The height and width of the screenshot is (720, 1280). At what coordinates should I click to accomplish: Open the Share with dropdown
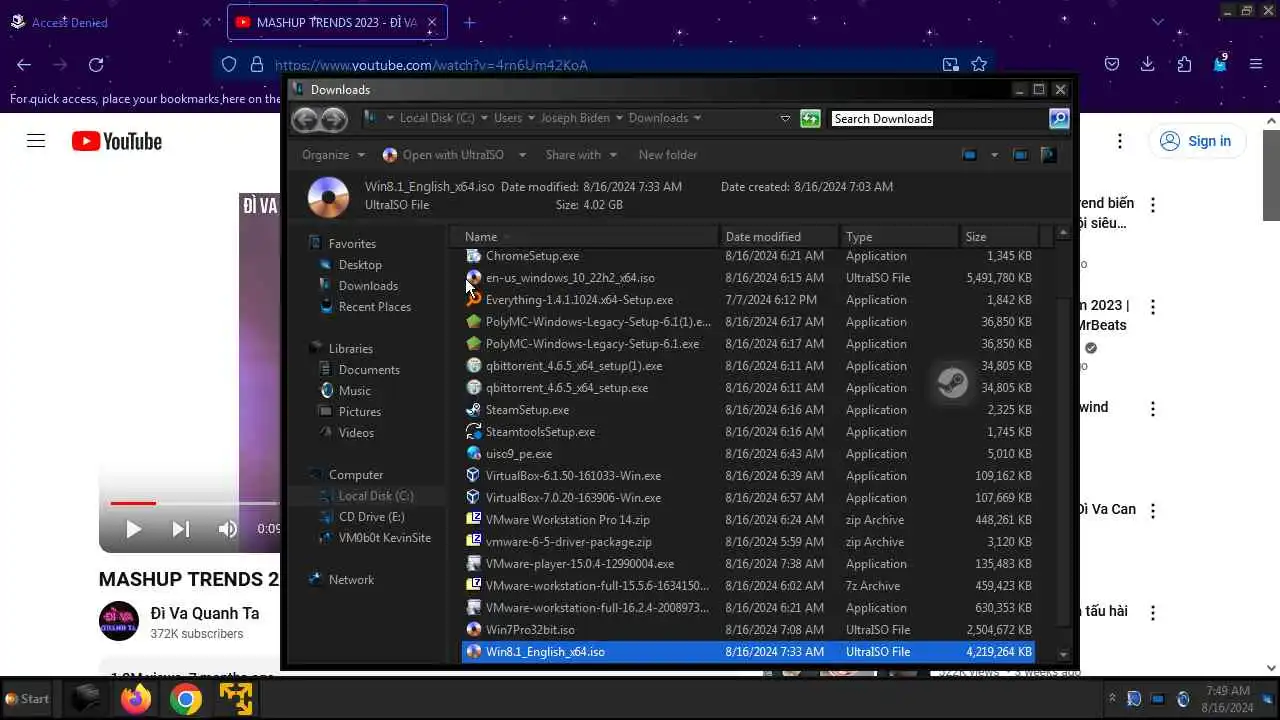click(581, 155)
